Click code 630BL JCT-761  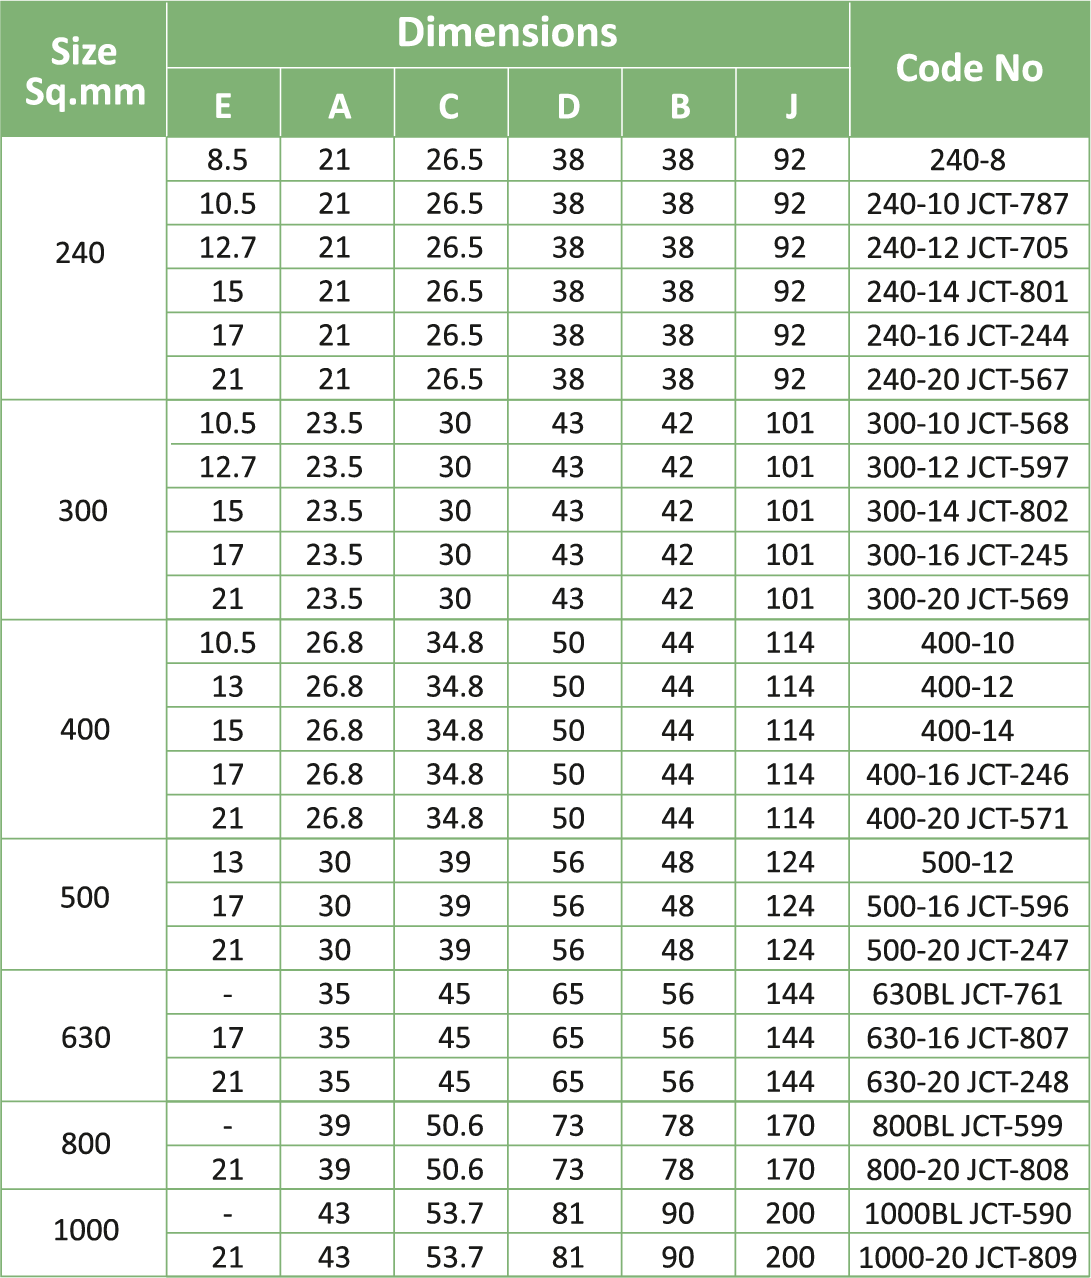967,994
